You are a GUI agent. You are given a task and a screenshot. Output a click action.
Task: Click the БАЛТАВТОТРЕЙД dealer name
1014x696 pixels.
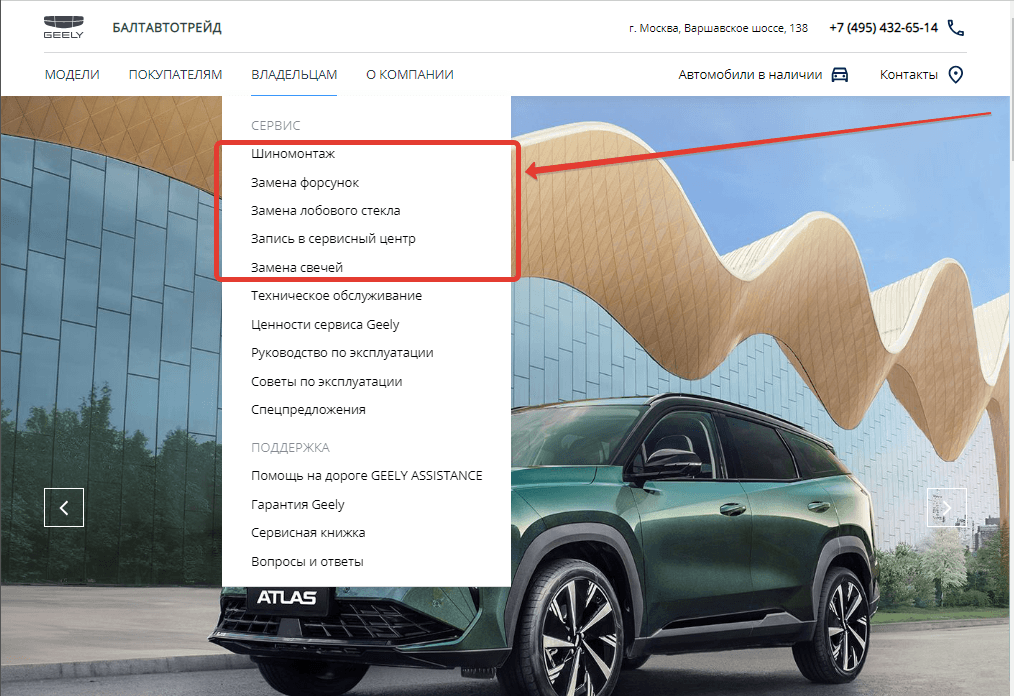click(167, 28)
